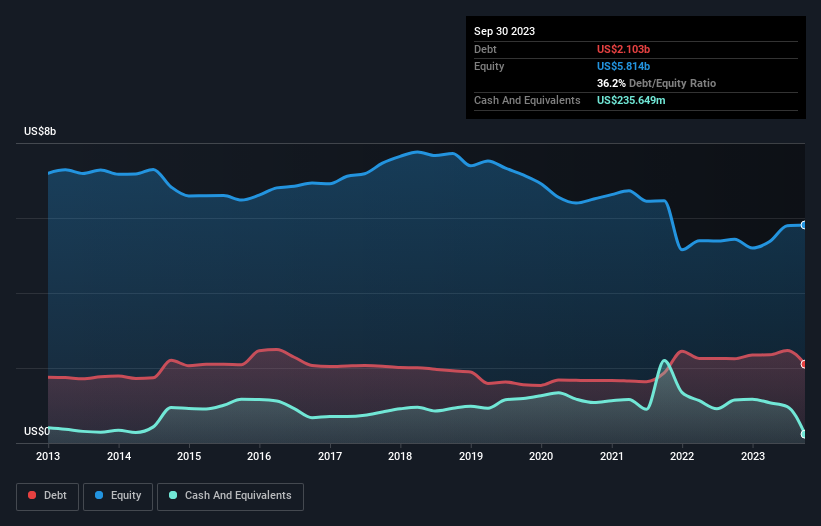The width and height of the screenshot is (821, 526).
Task: Select the Equity endpoint marker on chart
Action: (804, 225)
